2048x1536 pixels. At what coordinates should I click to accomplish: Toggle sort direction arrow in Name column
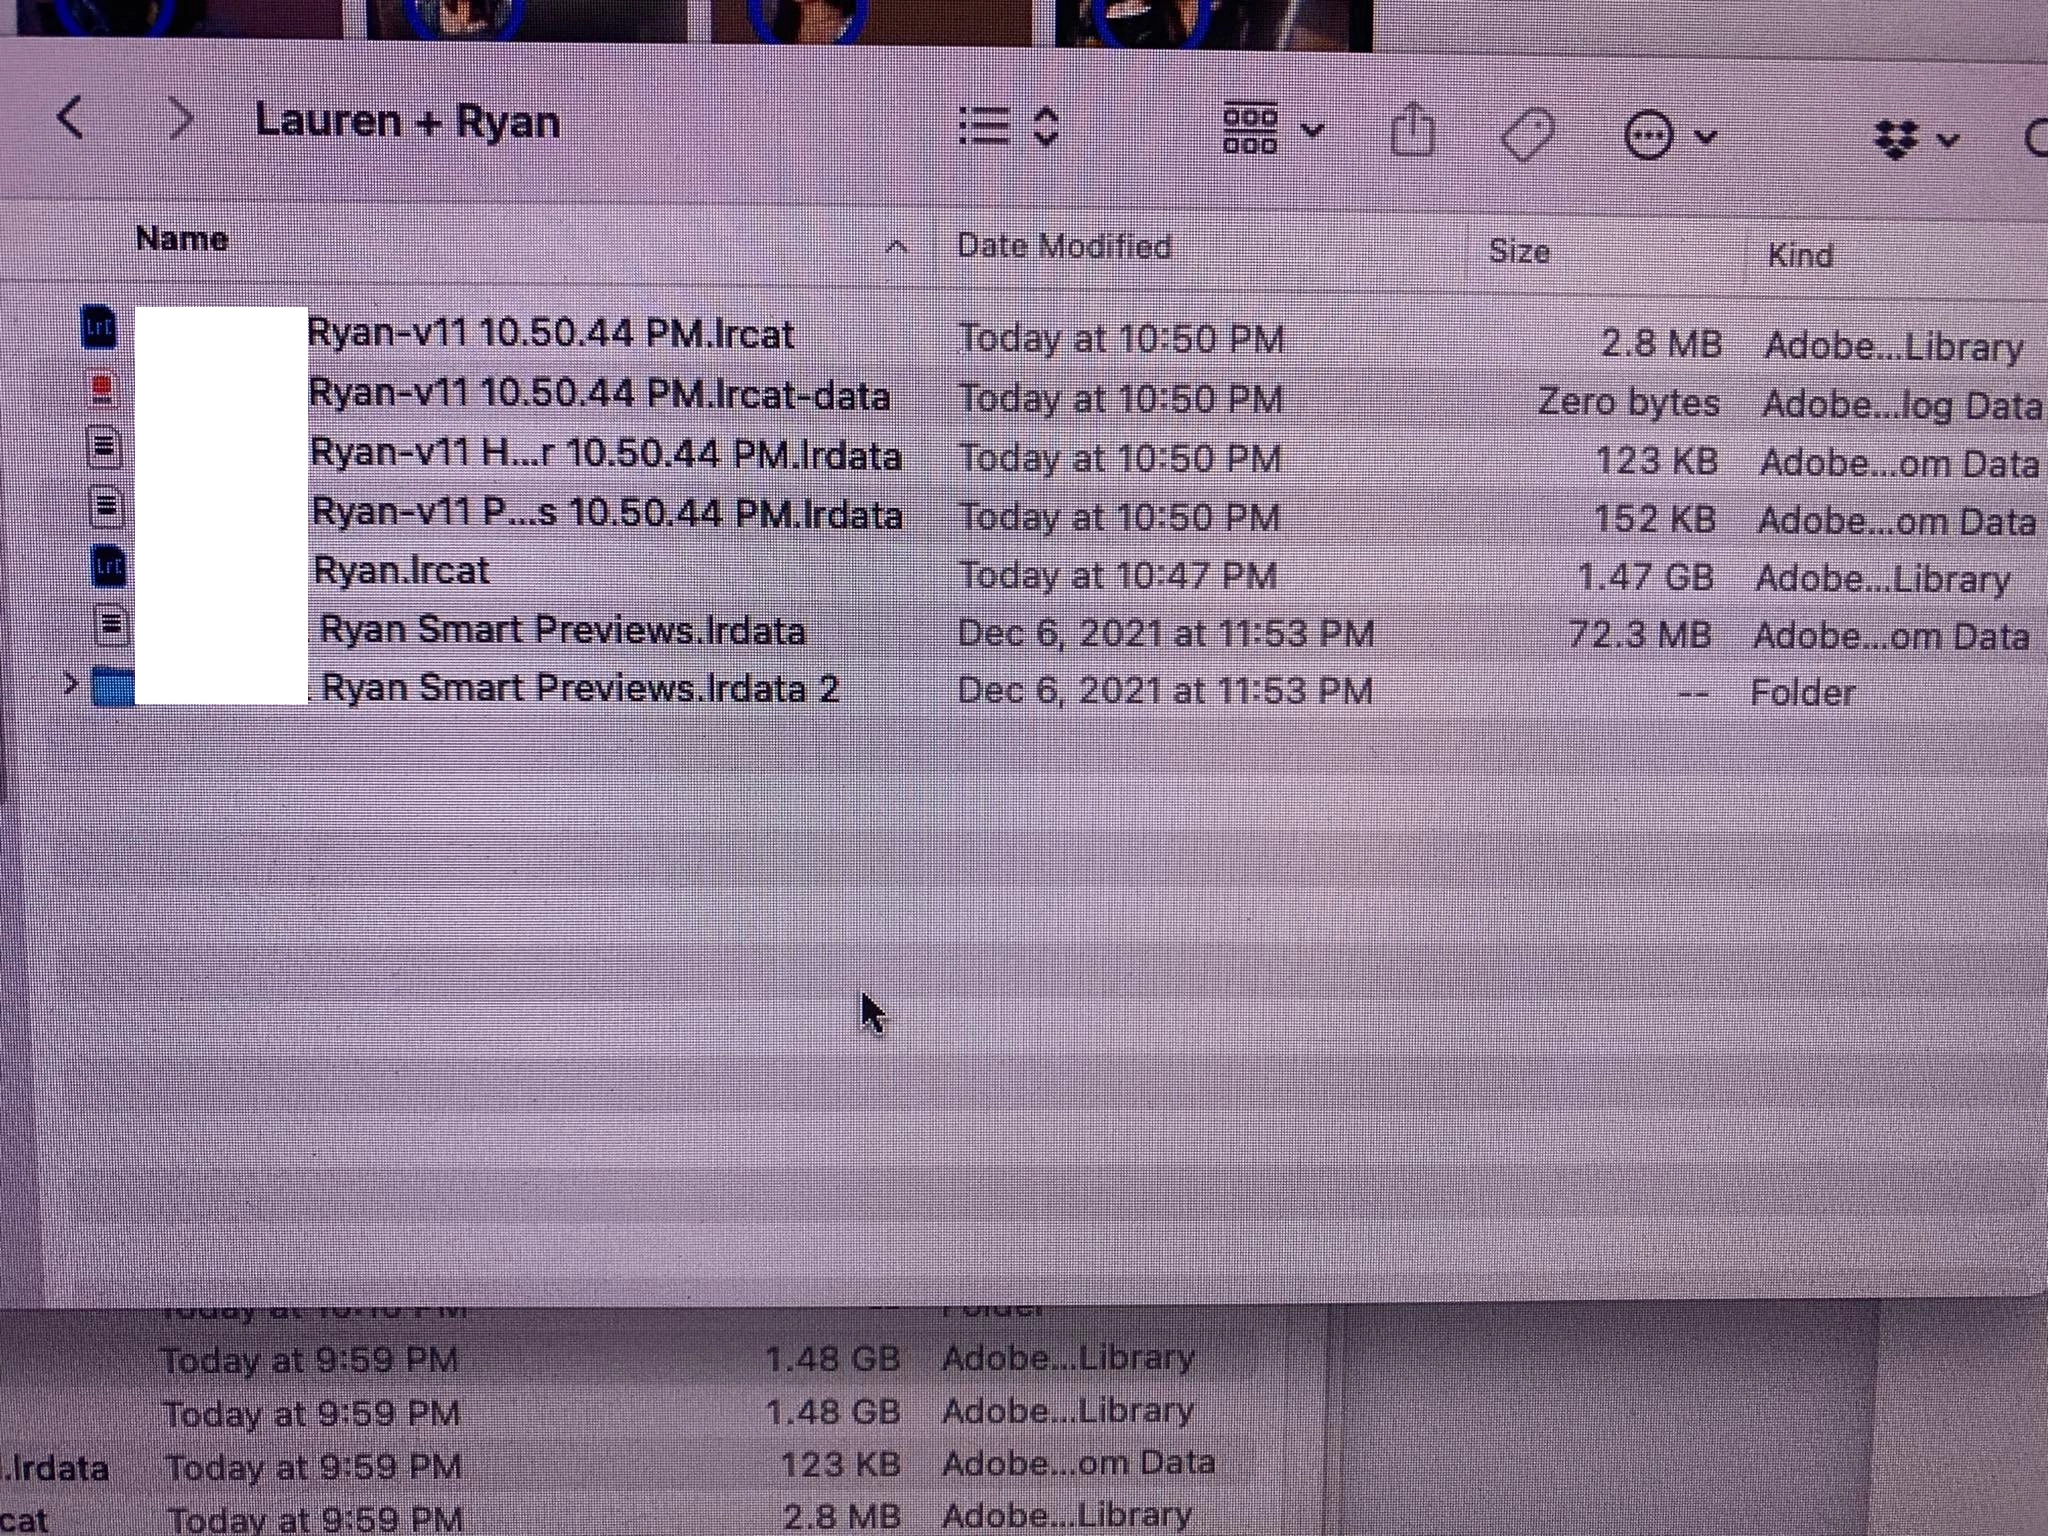[897, 246]
